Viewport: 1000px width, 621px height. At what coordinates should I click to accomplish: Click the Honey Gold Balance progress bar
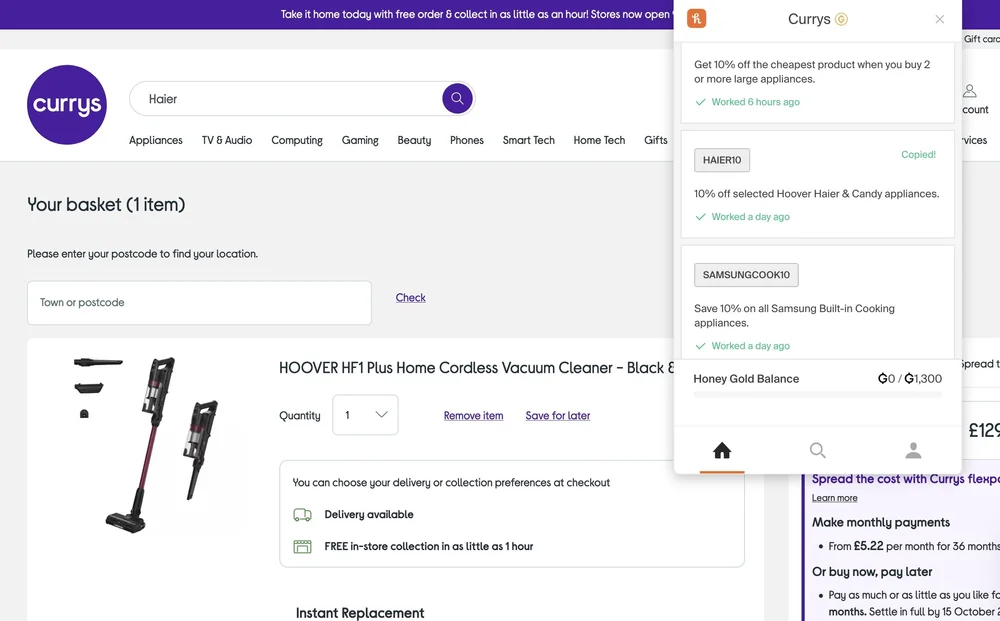(818, 395)
